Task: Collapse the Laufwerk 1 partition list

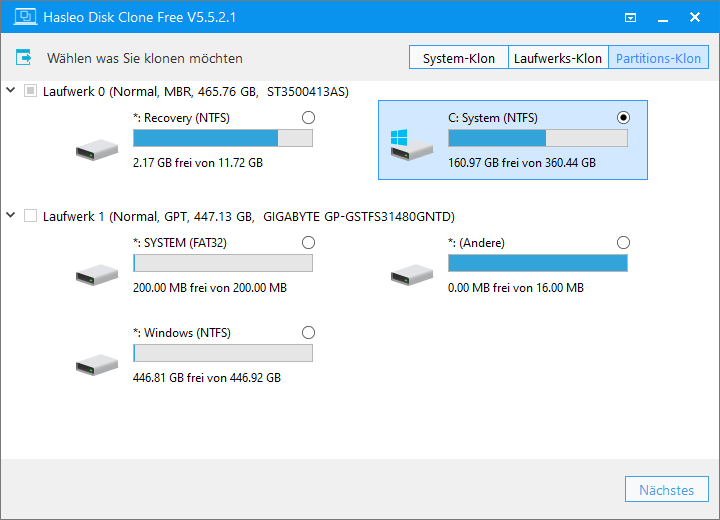Action: point(11,215)
